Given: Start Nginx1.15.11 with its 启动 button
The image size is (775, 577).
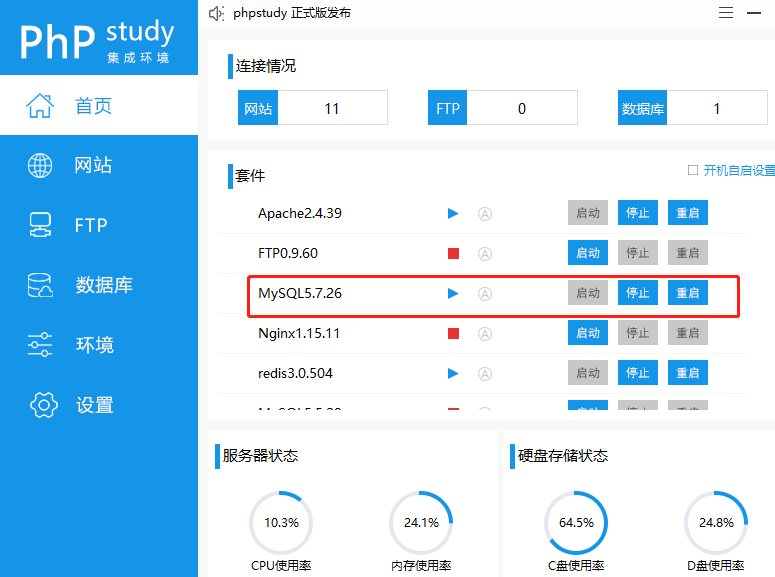Looking at the screenshot, I should click(x=588, y=333).
